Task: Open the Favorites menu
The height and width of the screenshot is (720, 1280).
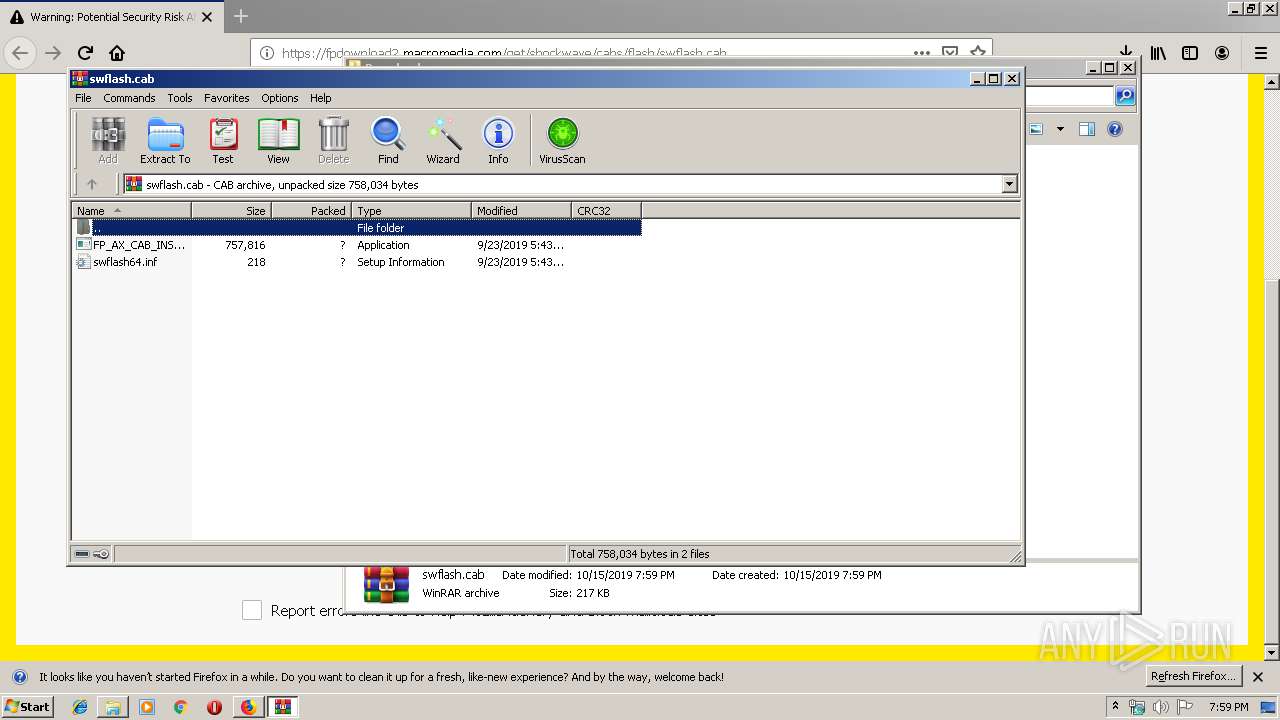Action: click(227, 98)
